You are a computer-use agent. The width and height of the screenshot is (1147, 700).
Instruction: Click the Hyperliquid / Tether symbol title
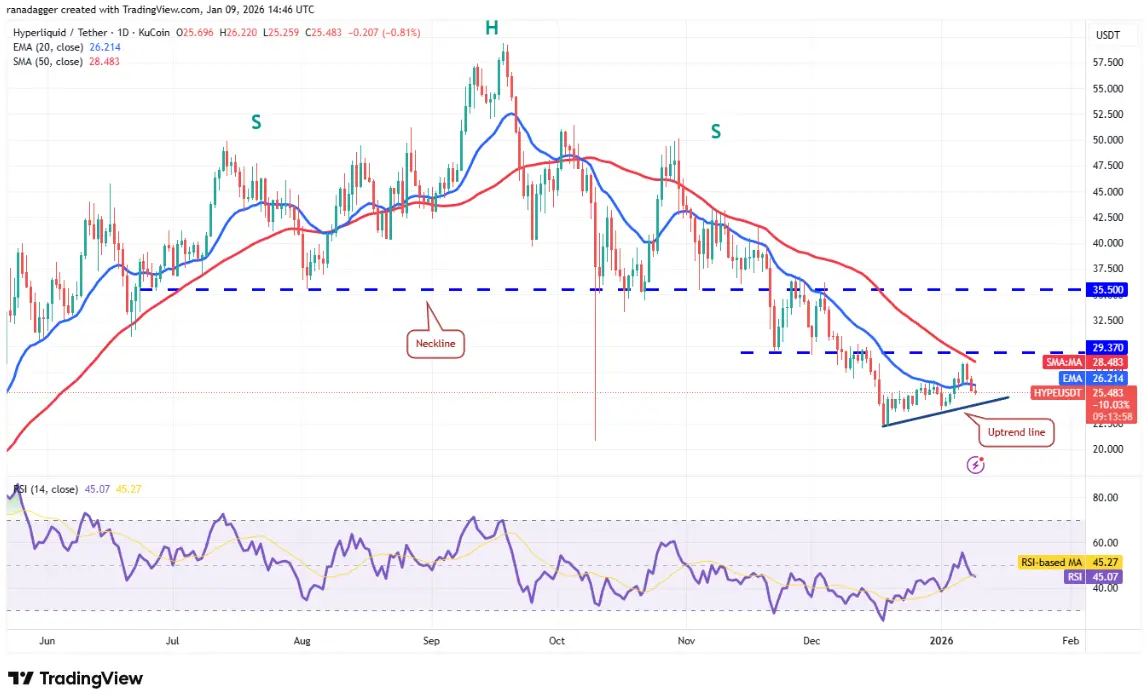point(91,32)
